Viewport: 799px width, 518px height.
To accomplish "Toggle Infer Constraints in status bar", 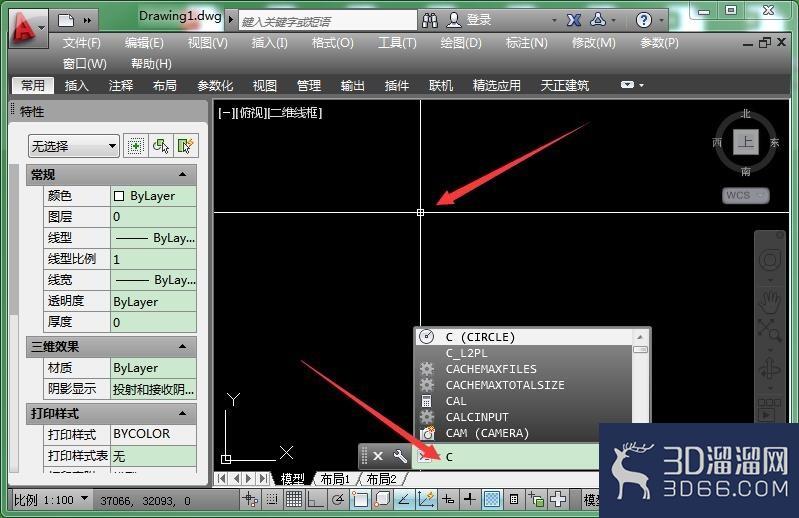I will [x=250, y=500].
